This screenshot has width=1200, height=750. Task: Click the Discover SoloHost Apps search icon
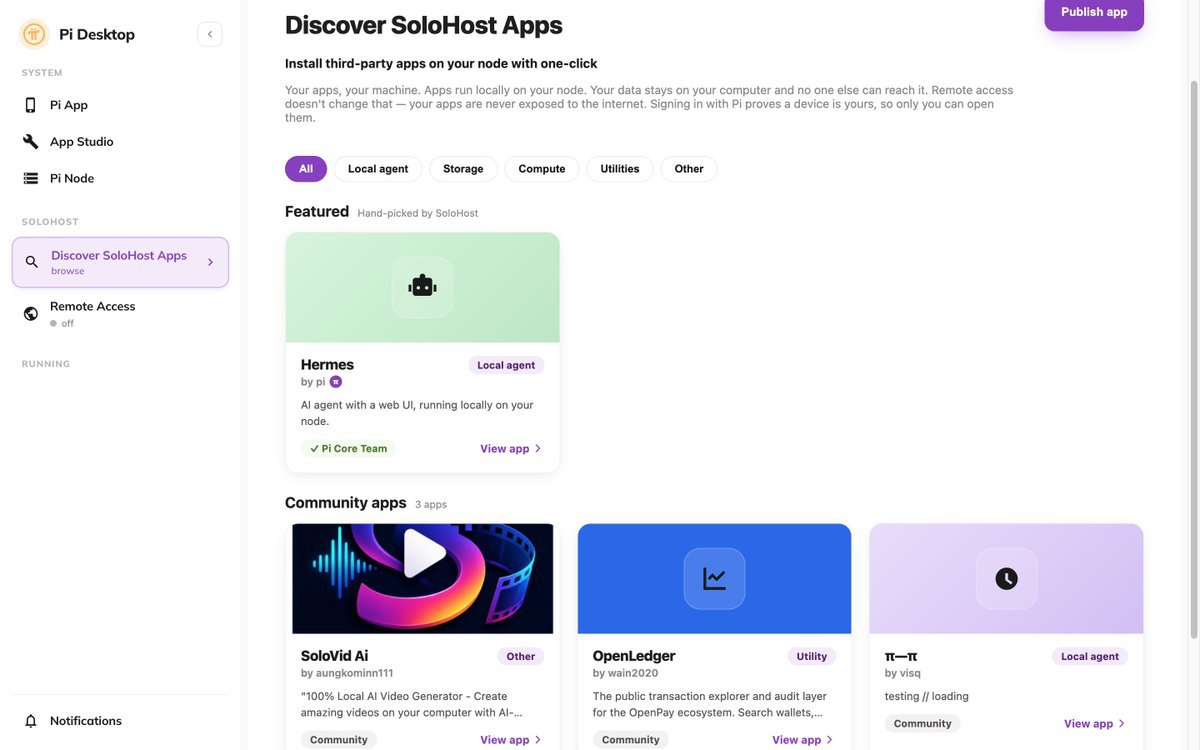point(32,262)
